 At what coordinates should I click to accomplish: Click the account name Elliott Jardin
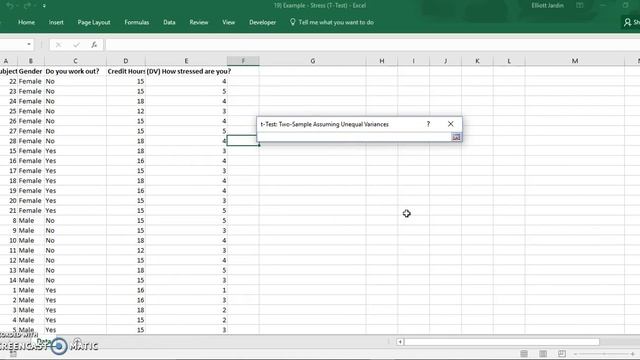[547, 6]
